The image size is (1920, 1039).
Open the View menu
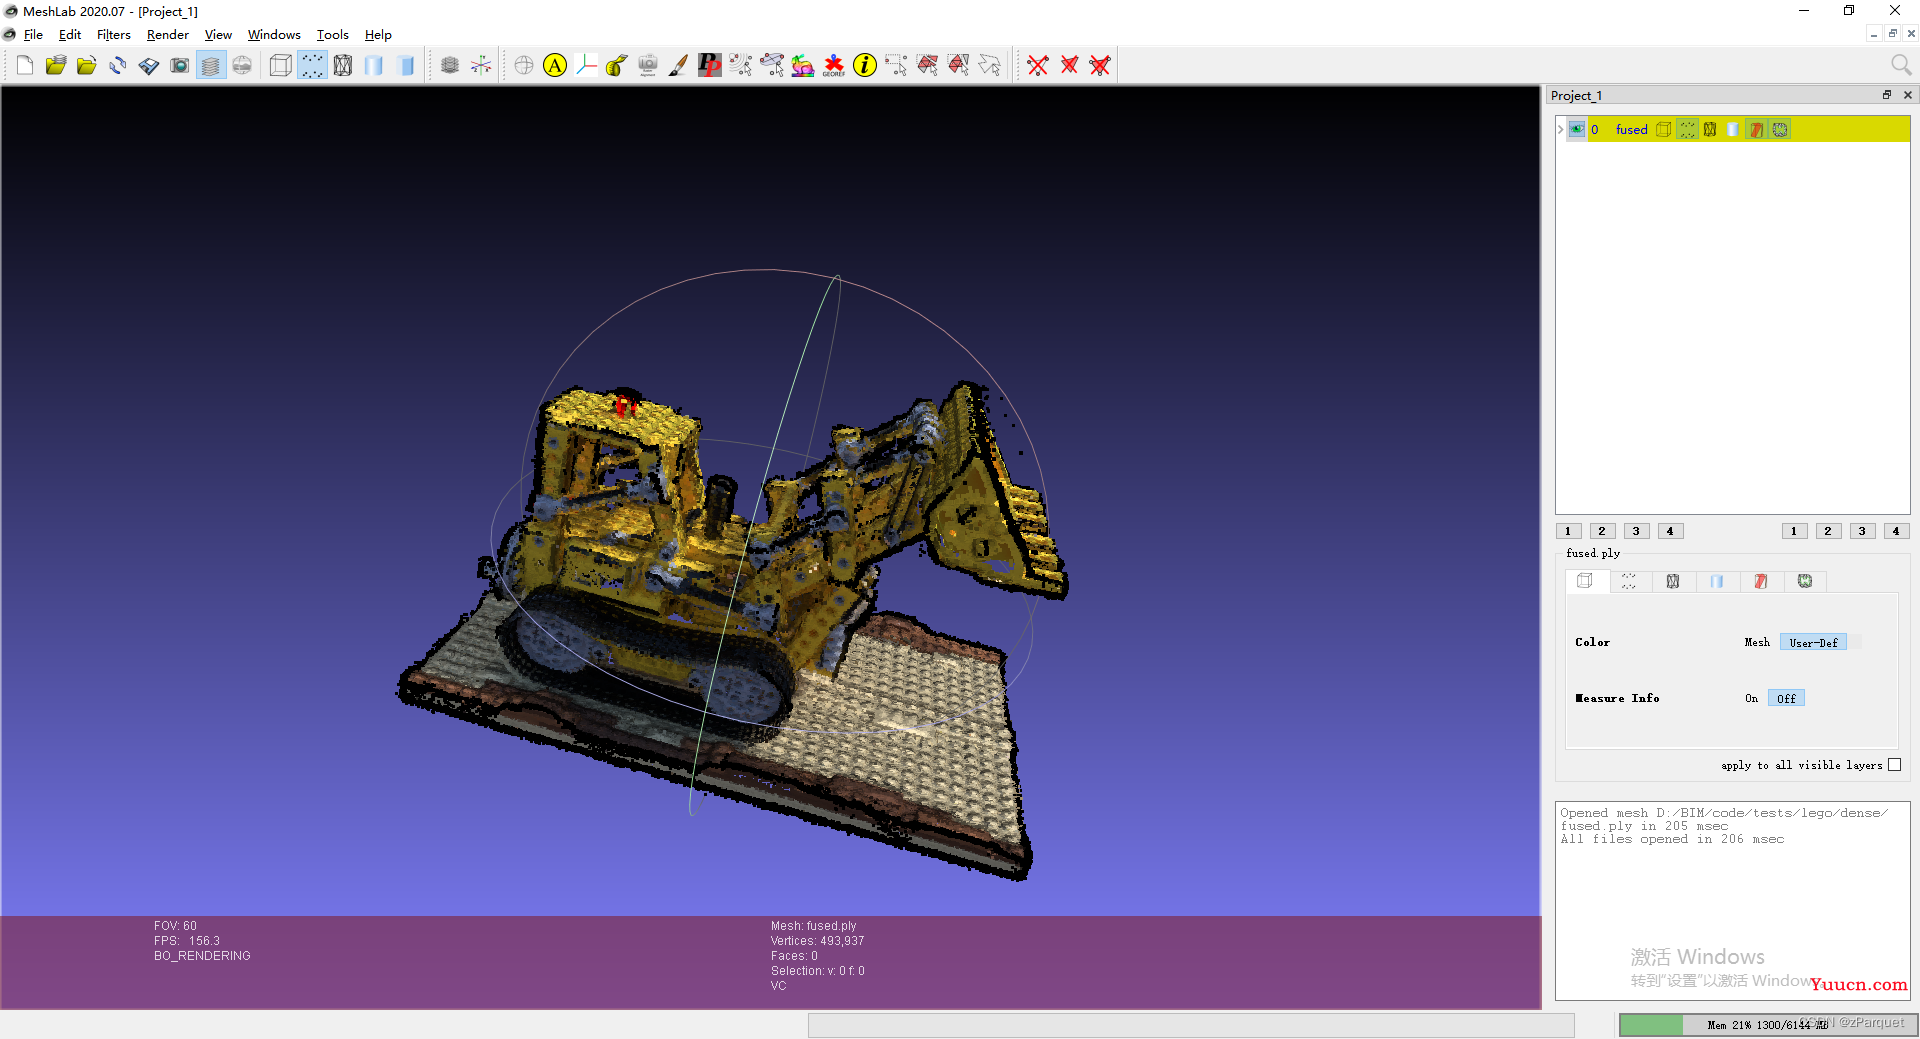pyautogui.click(x=218, y=35)
